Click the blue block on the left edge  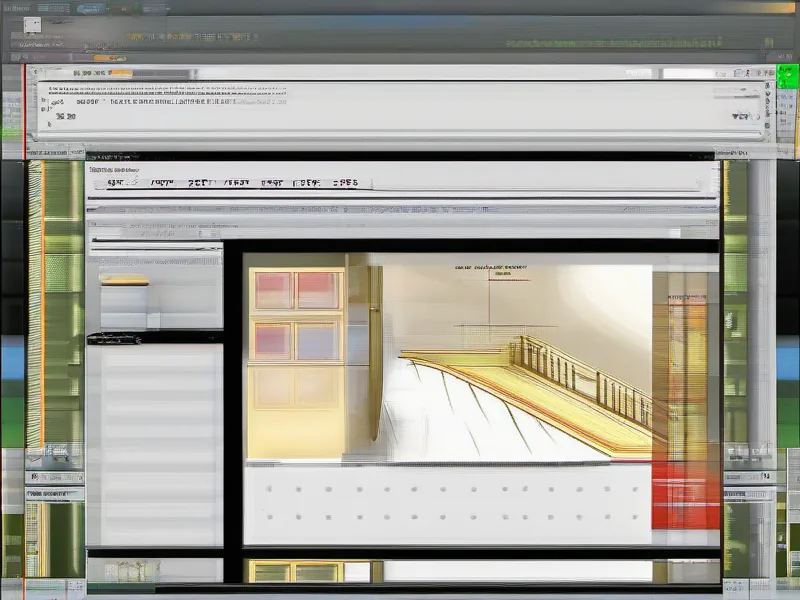click(x=12, y=362)
